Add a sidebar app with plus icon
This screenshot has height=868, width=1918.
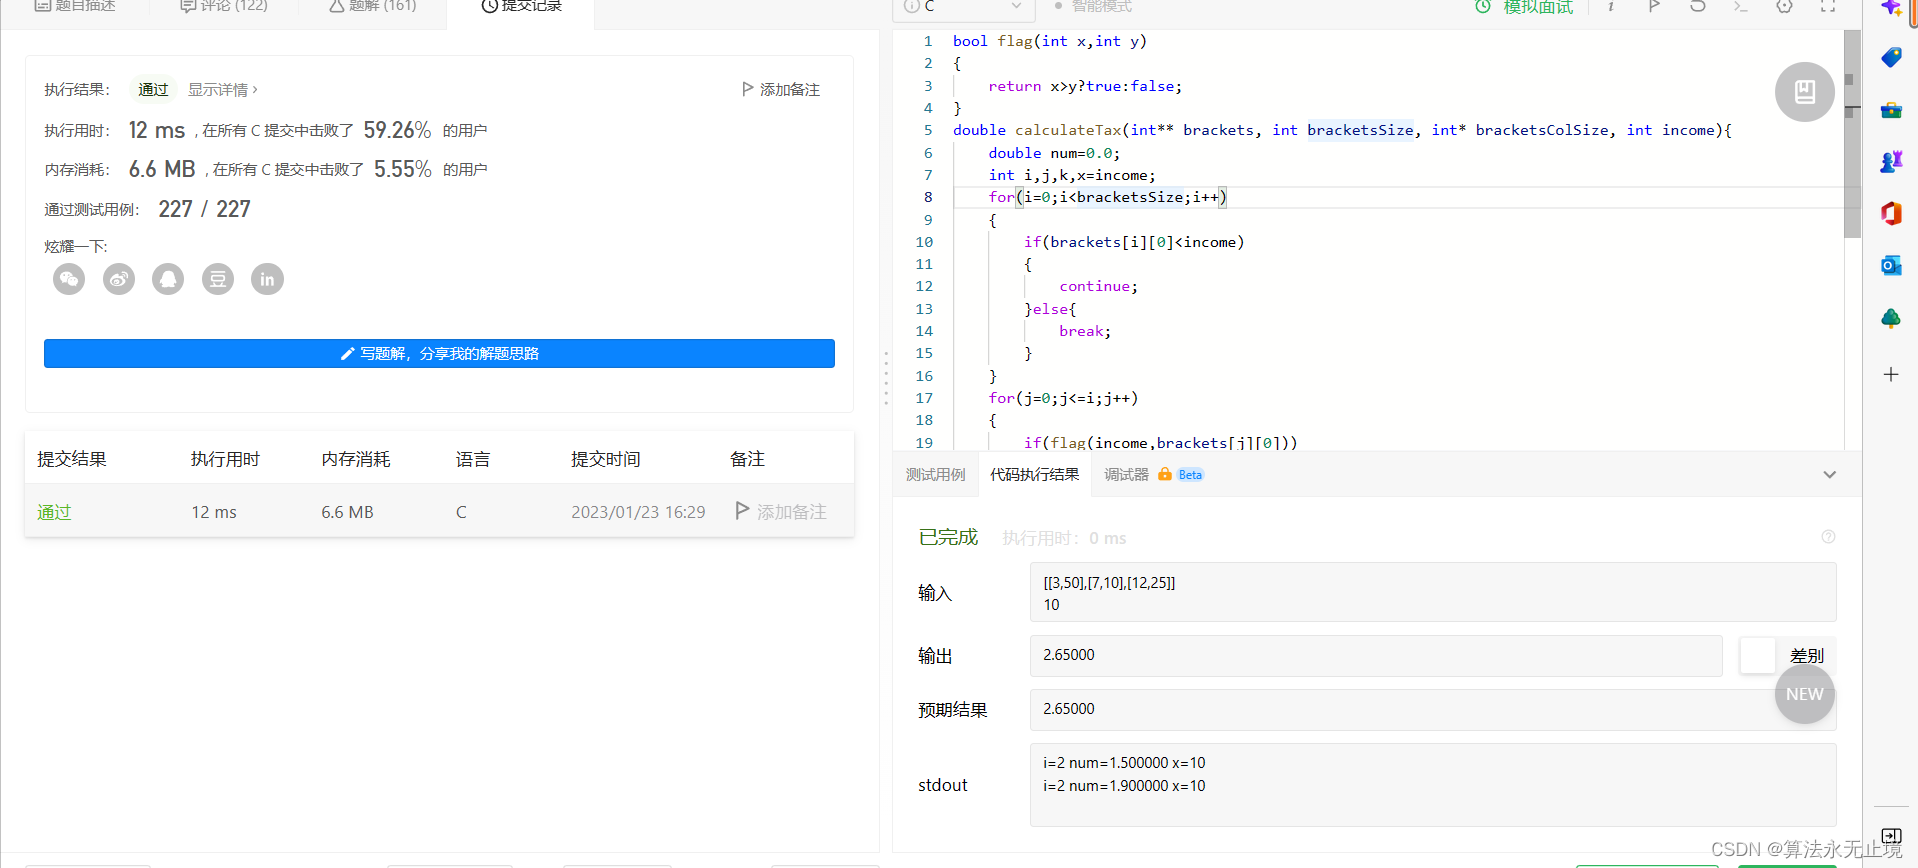pyautogui.click(x=1891, y=374)
